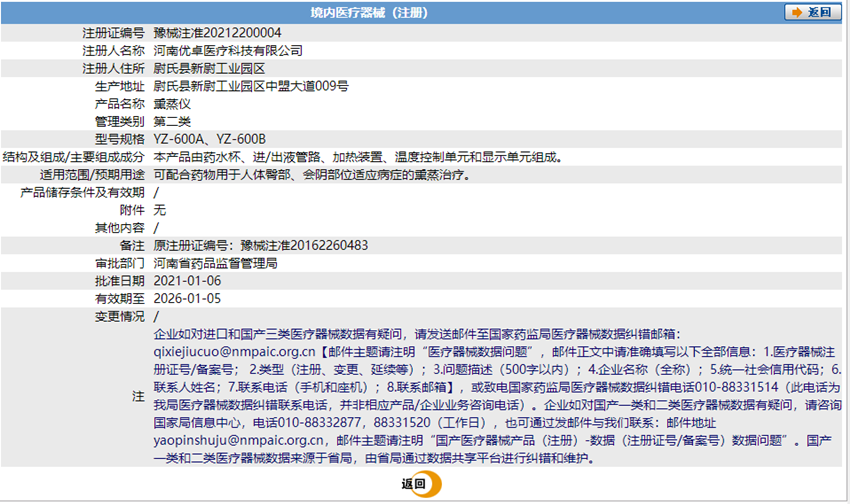
Task: Click the bottom 返回 button with orange circle
Action: click(421, 484)
